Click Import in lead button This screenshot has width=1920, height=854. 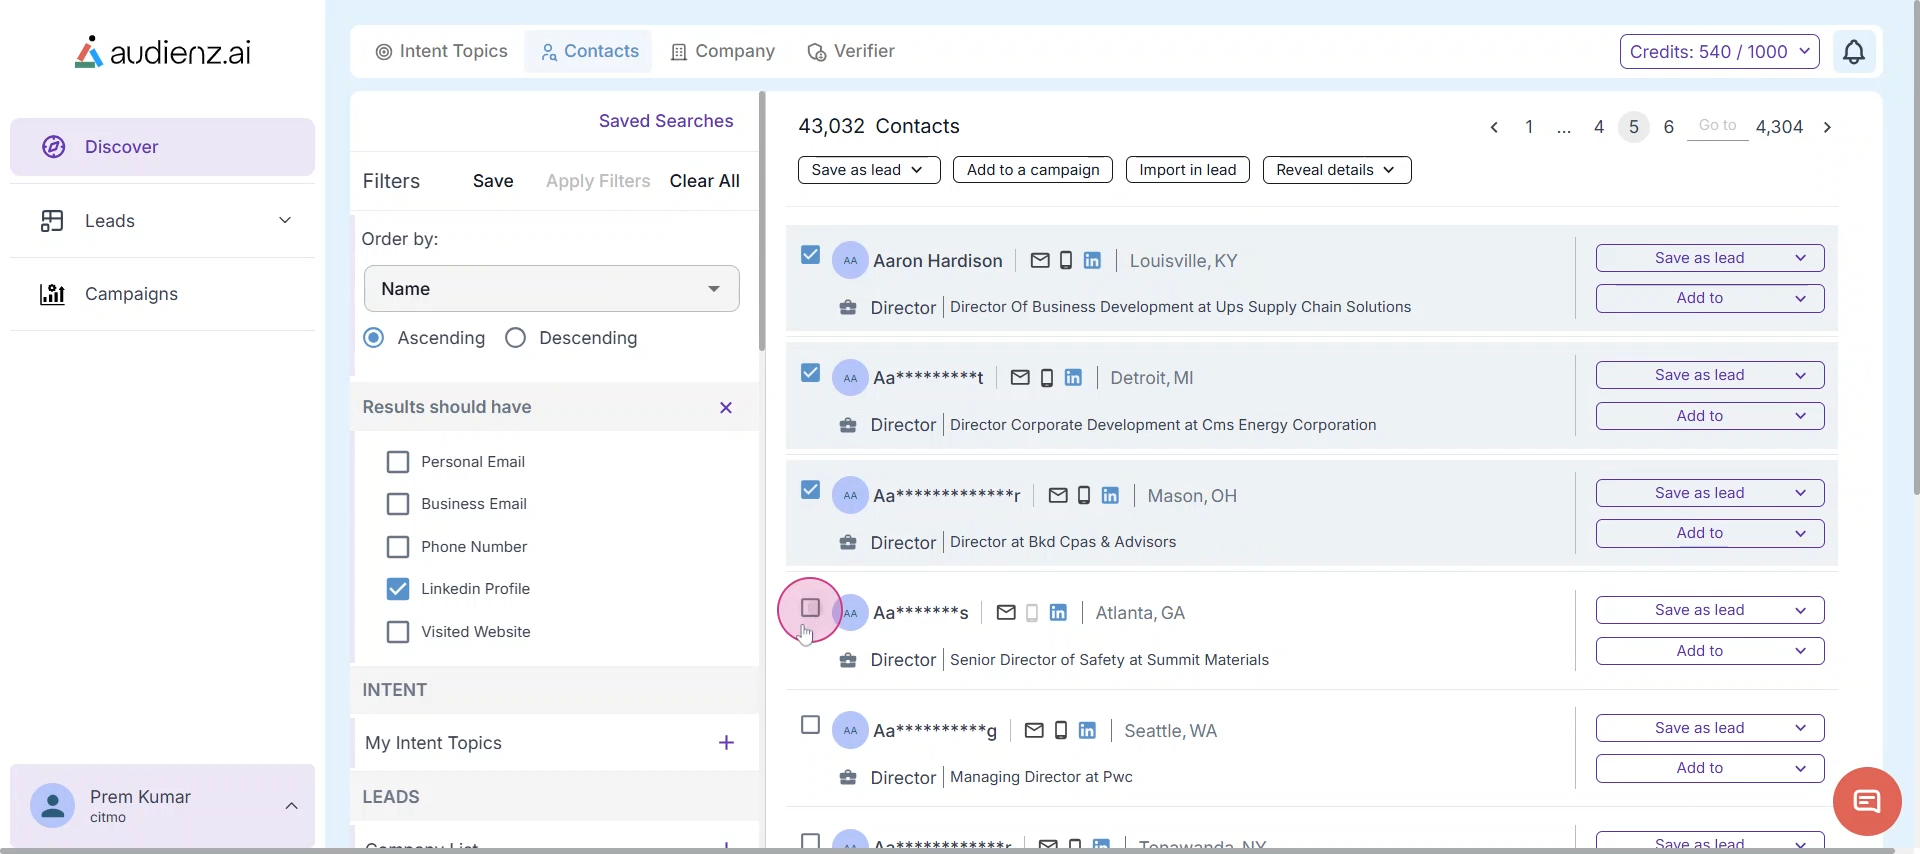(x=1188, y=170)
